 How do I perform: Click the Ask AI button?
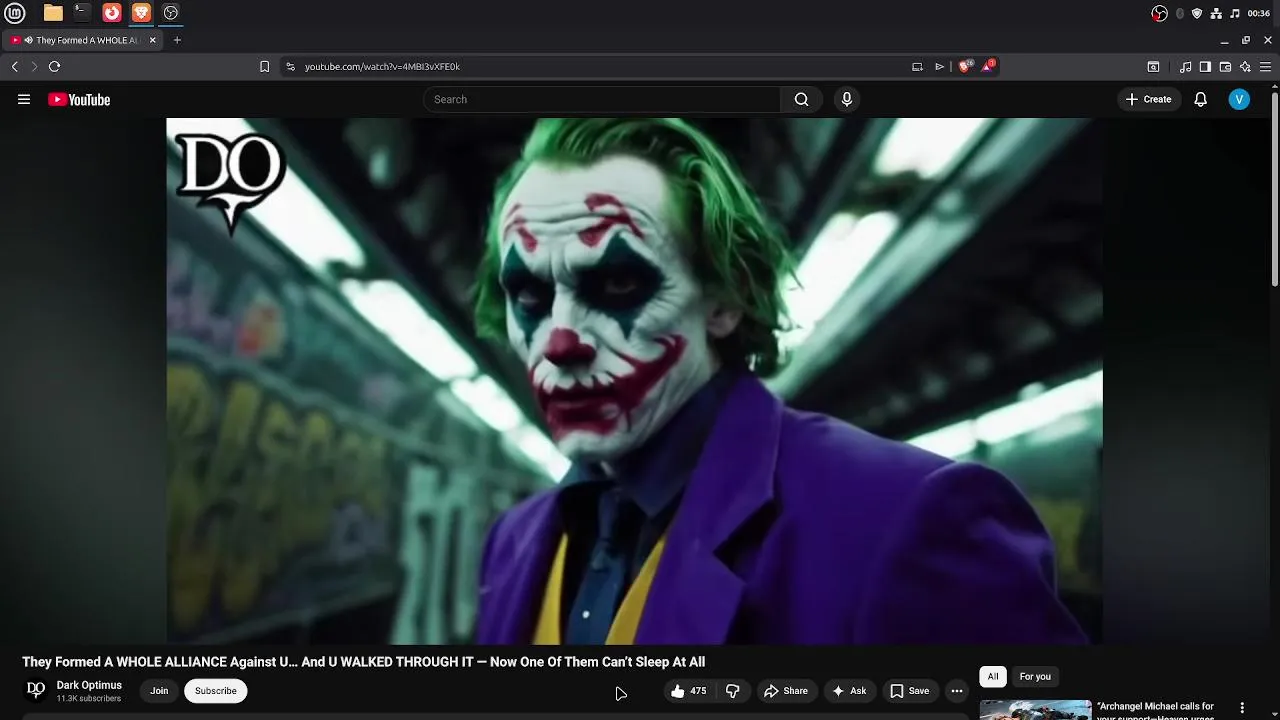tap(849, 691)
